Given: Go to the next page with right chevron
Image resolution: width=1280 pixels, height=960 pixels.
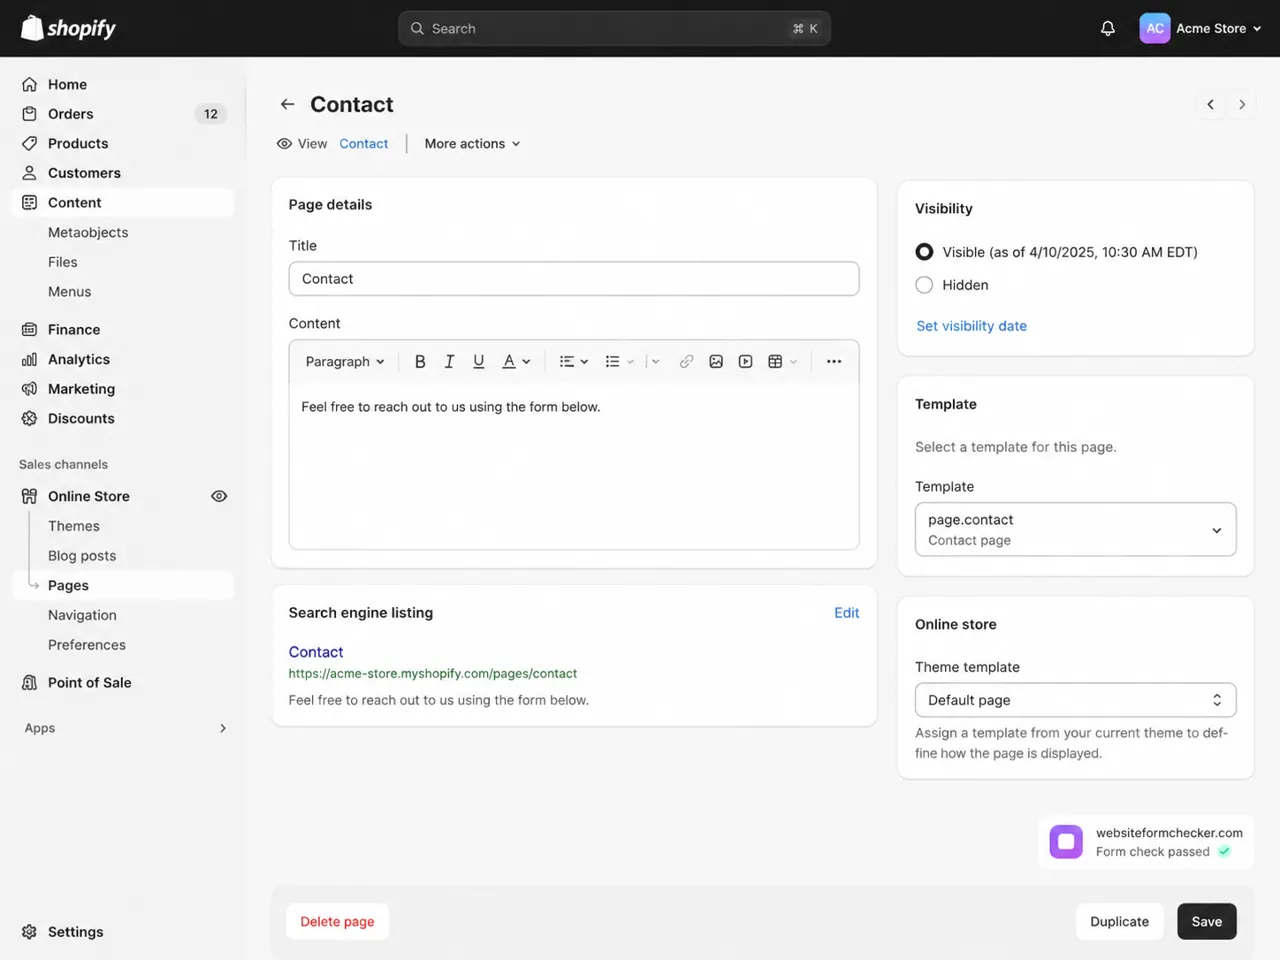Looking at the screenshot, I should click(x=1242, y=104).
